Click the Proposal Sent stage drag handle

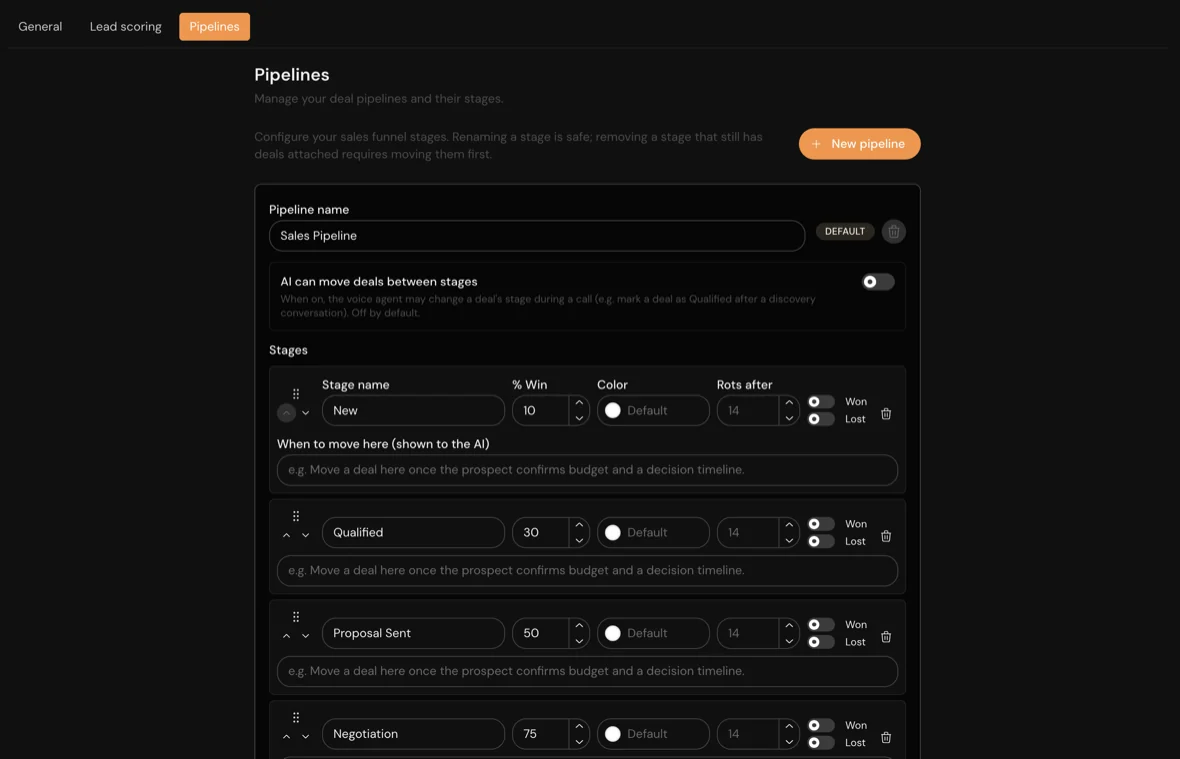coord(296,617)
